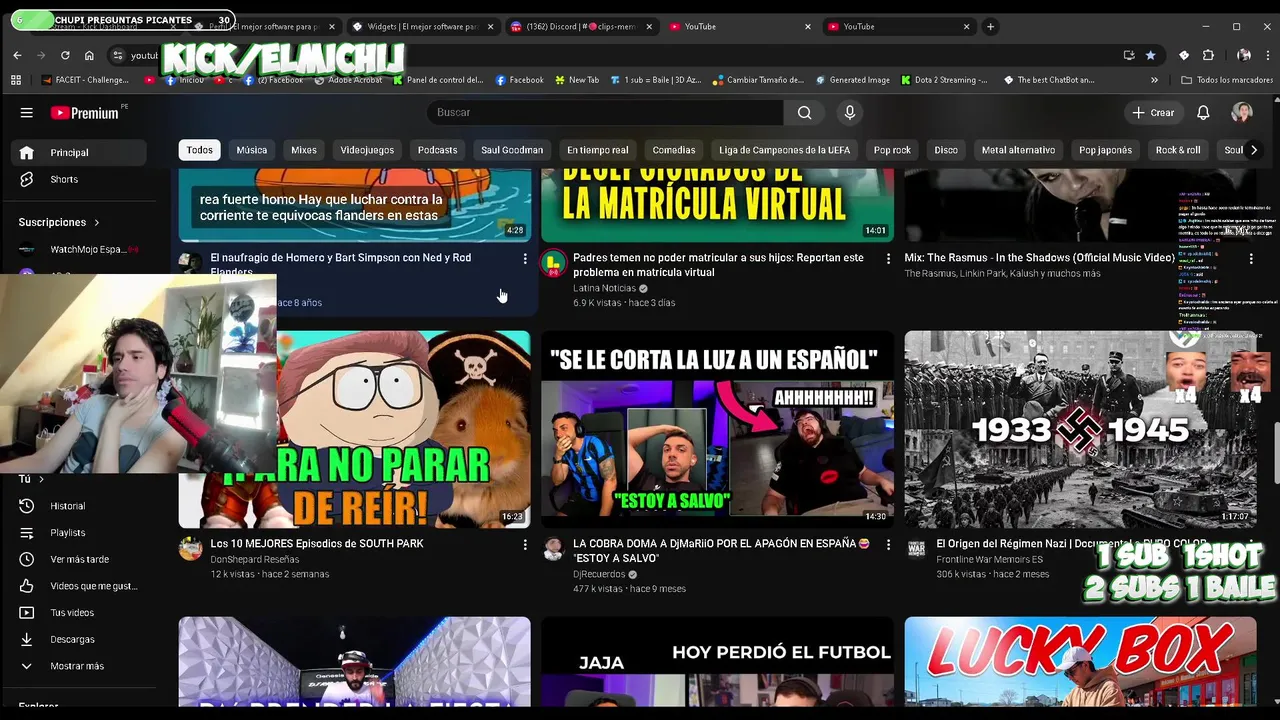Open Tus videos in sidebar
The width and height of the screenshot is (1280, 720).
tap(79, 612)
